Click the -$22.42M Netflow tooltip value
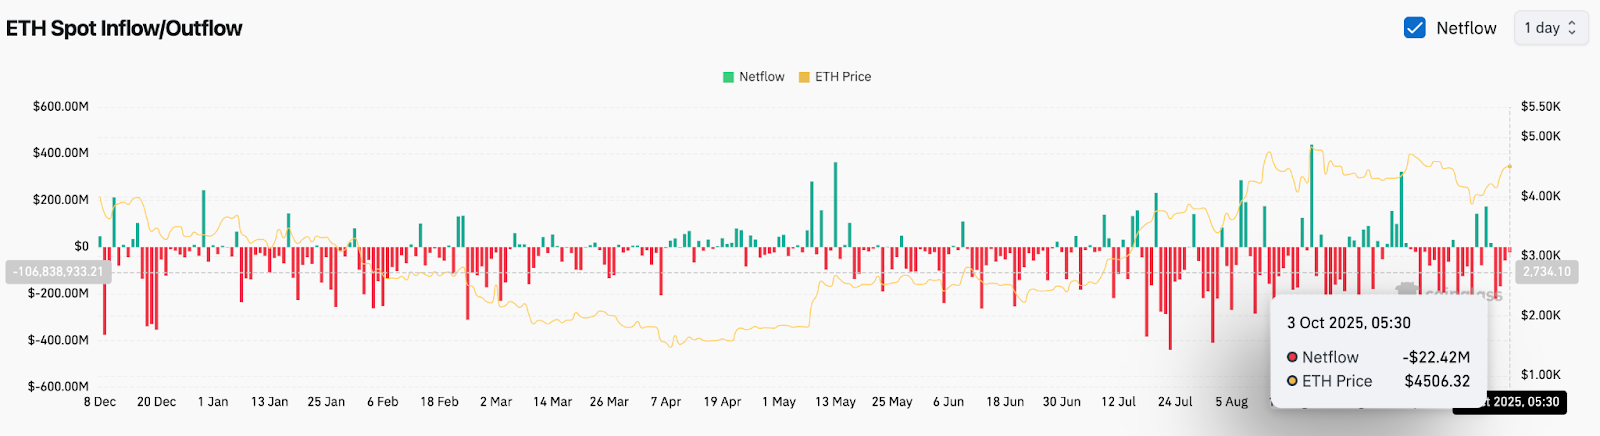1600x436 pixels. 1436,357
